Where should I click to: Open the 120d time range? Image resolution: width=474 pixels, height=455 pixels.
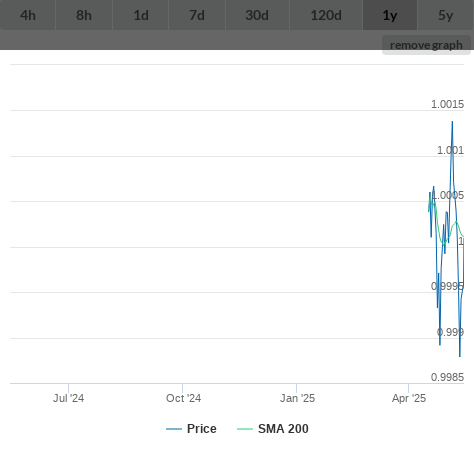coord(326,15)
